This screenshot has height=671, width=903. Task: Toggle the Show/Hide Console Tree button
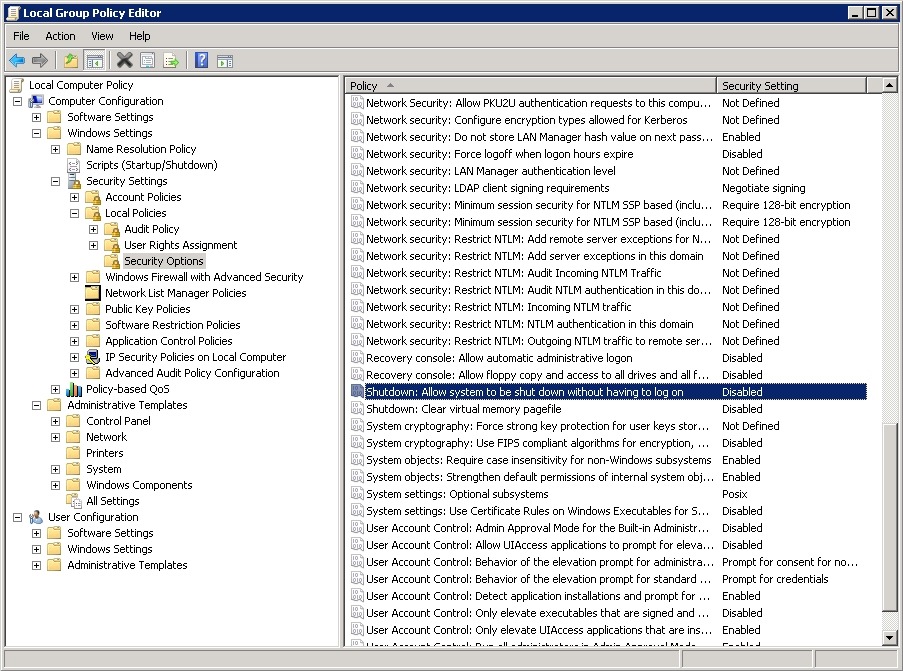point(94,61)
